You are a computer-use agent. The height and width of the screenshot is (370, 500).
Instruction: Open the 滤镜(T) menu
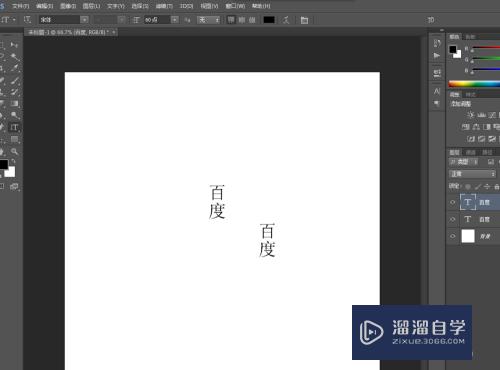(164, 6)
